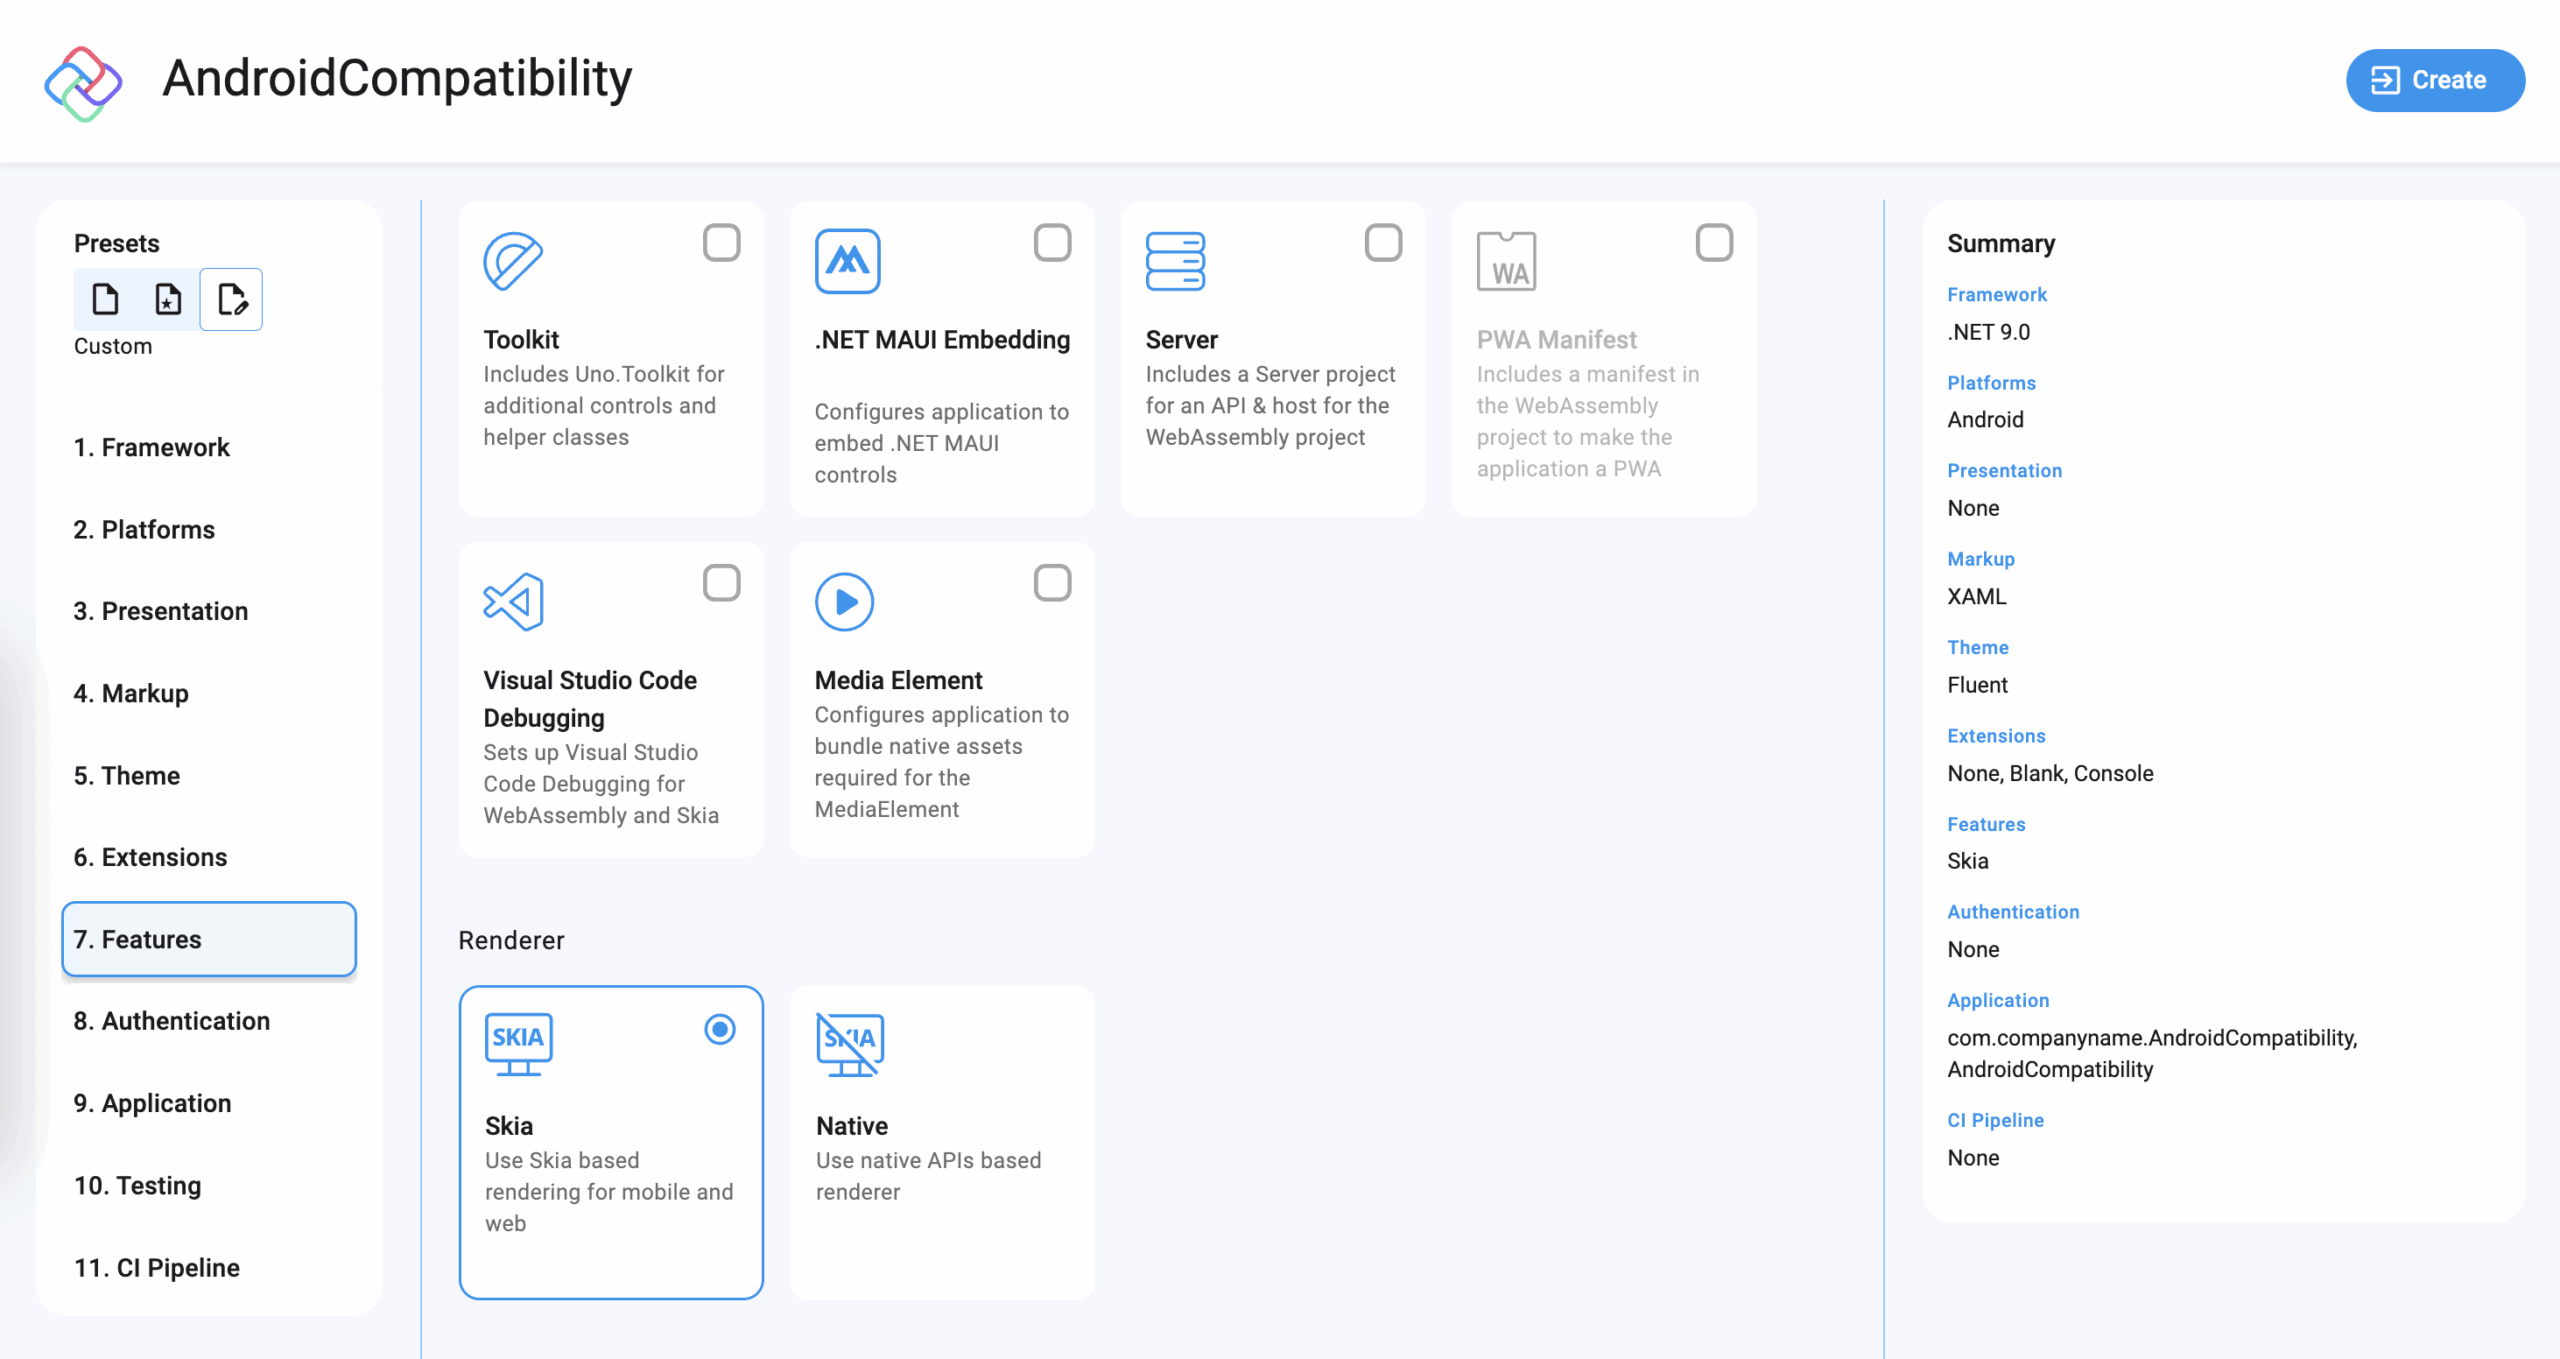Image resolution: width=2560 pixels, height=1359 pixels.
Task: Click the Media Element play icon
Action: click(x=844, y=602)
